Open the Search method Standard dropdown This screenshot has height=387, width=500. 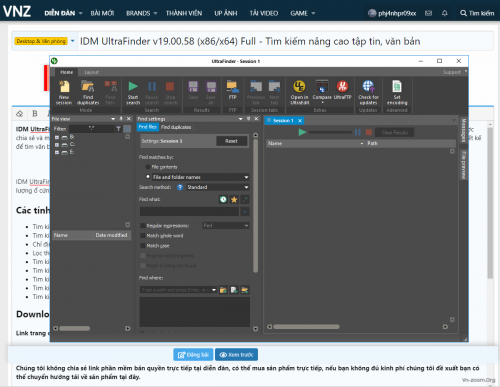218,187
